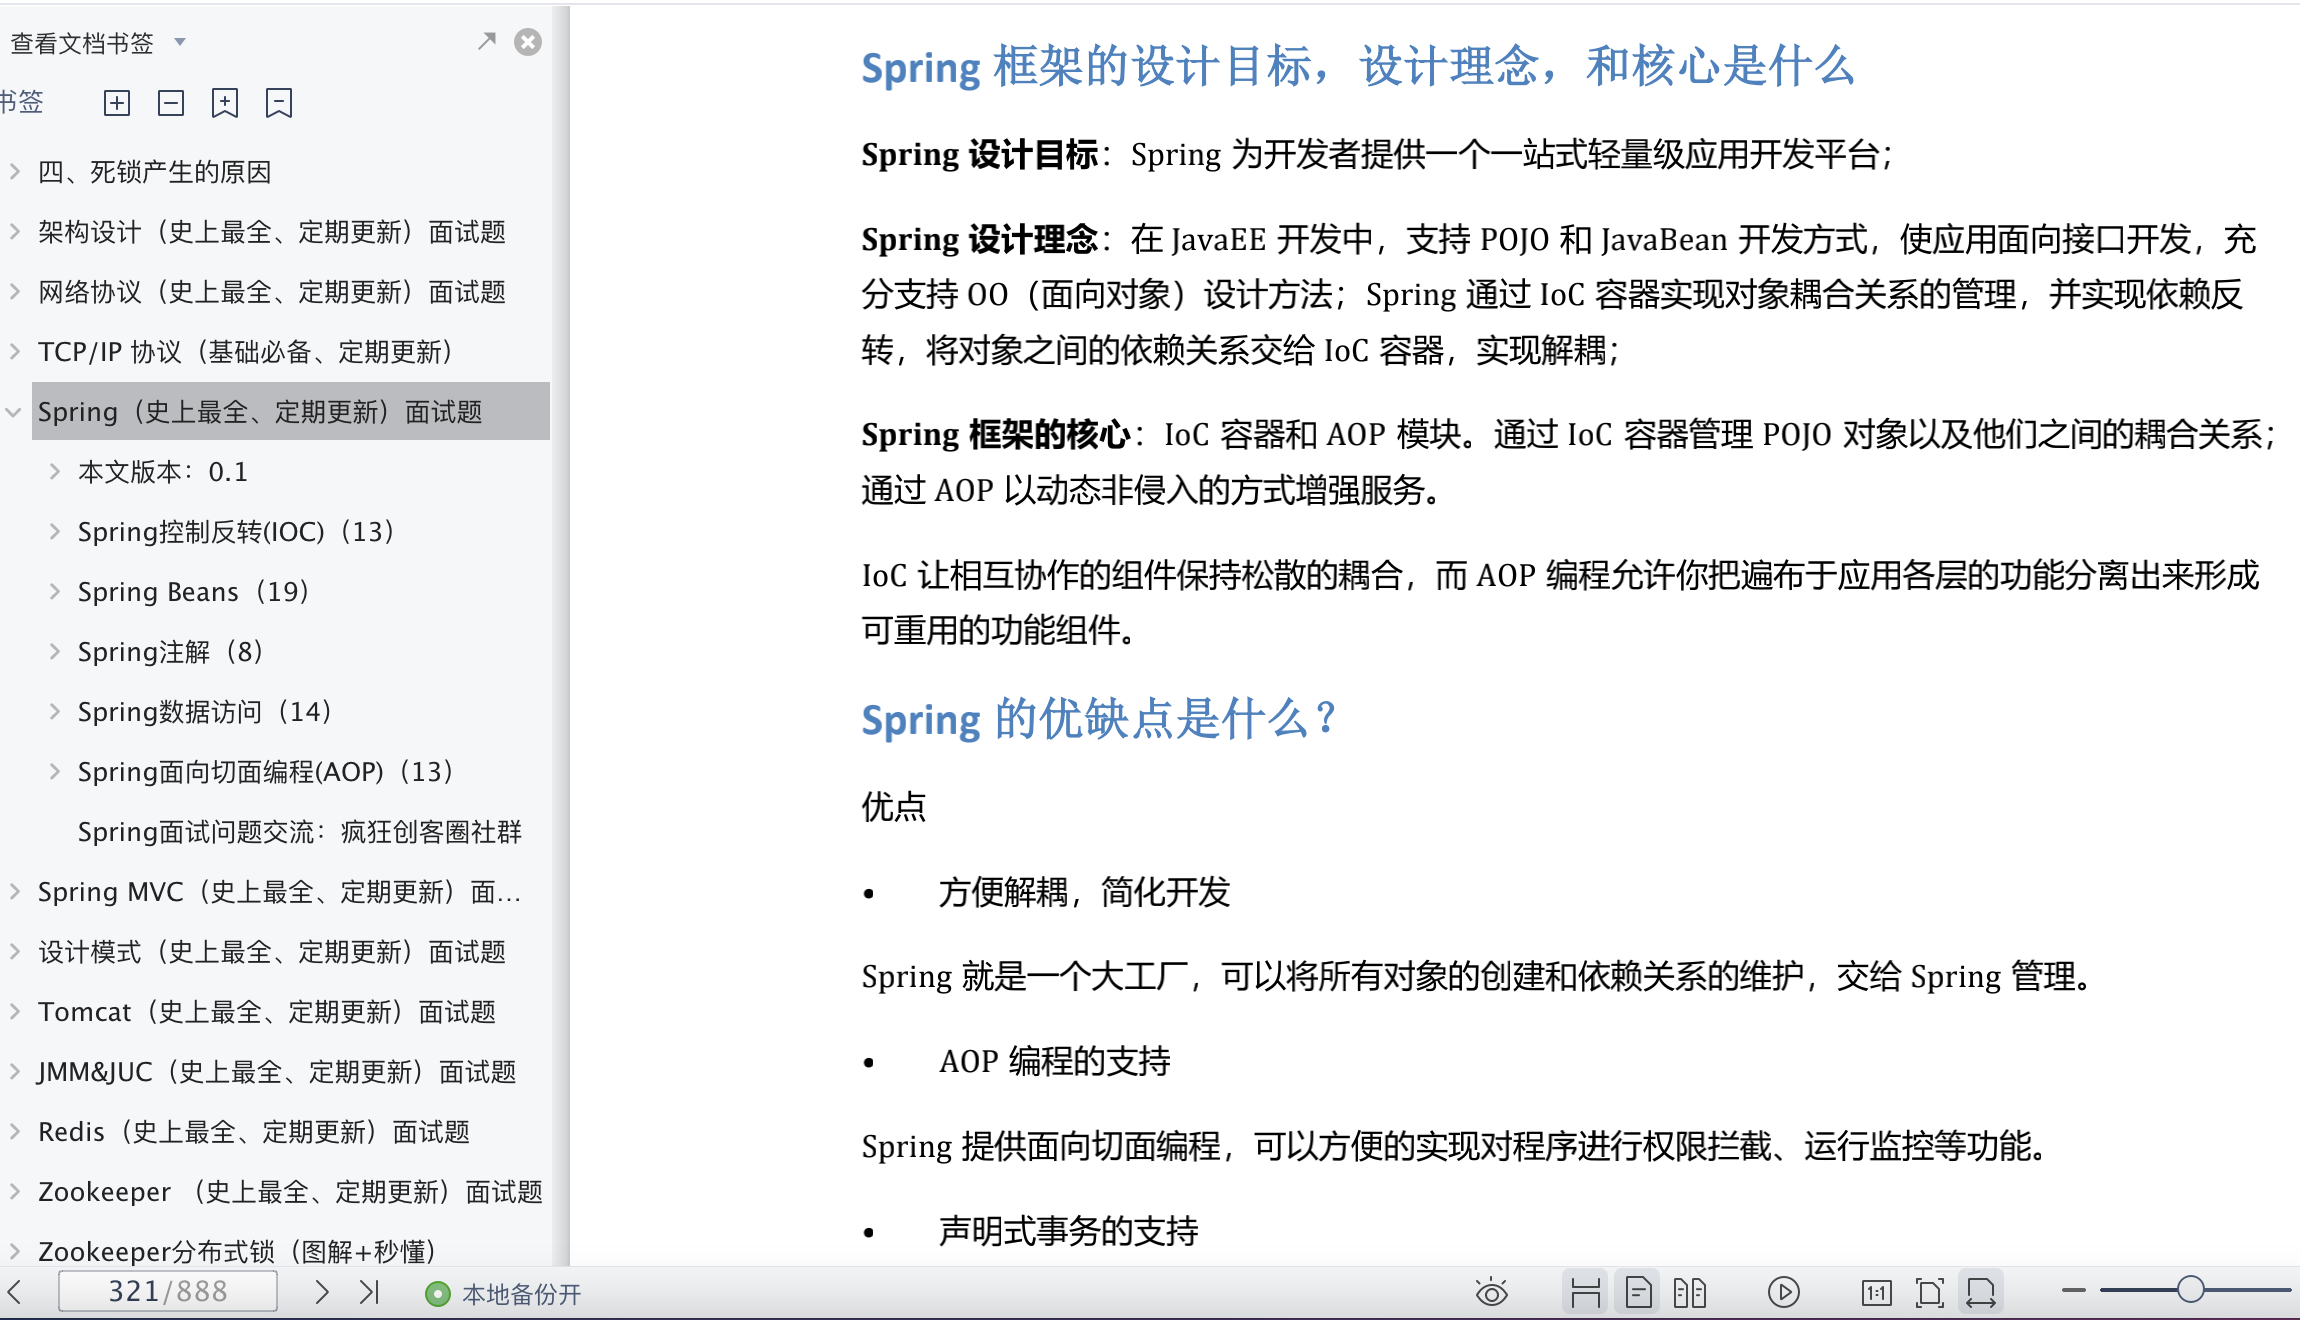This screenshot has height=1320, width=2300.
Task: Expand Spring Beans（19）bookmark
Action: (55, 591)
